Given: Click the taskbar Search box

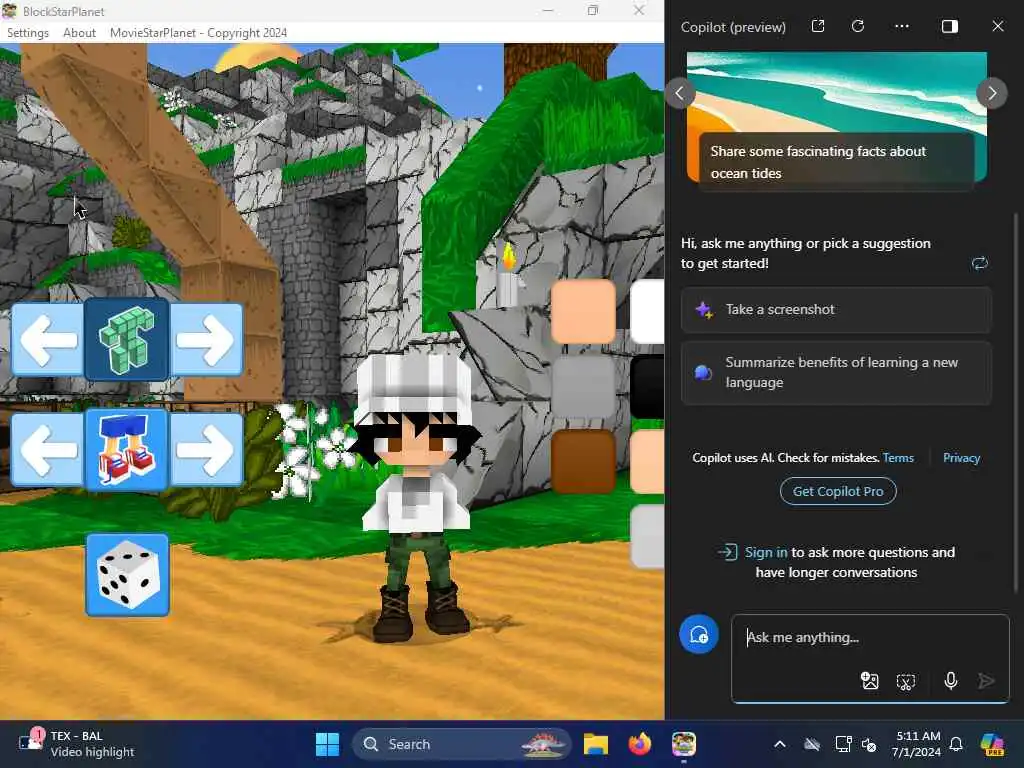Looking at the screenshot, I should (x=462, y=744).
